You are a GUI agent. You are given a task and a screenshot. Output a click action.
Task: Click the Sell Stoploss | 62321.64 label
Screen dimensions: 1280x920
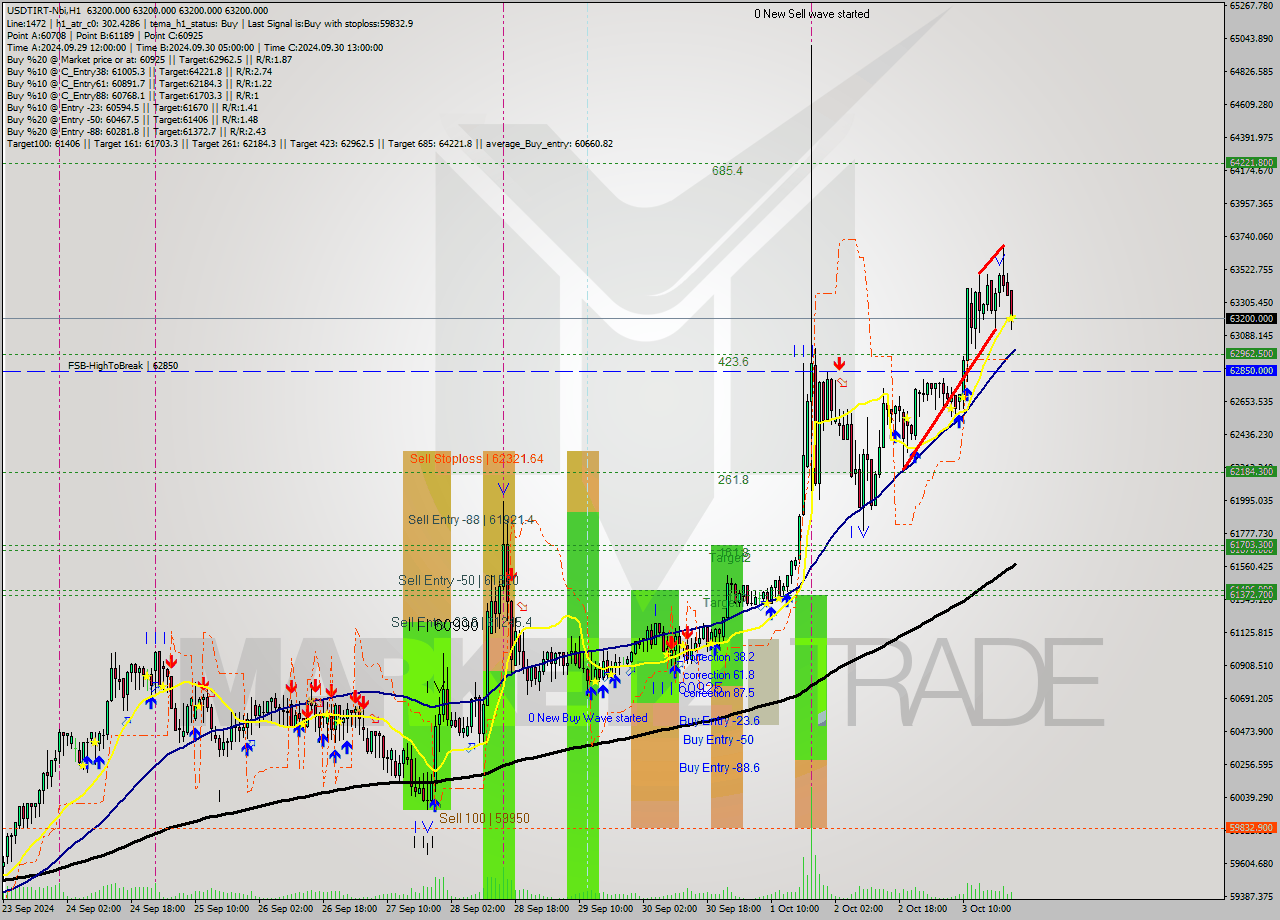[477, 459]
